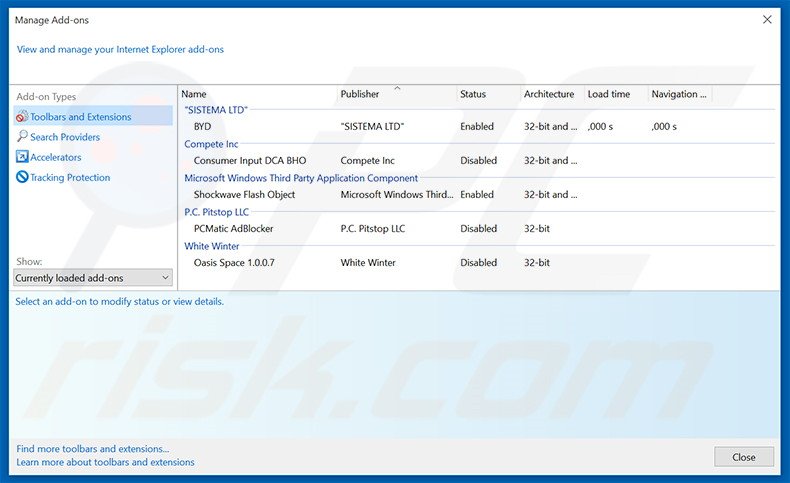Select the BYD add-on row

click(203, 127)
